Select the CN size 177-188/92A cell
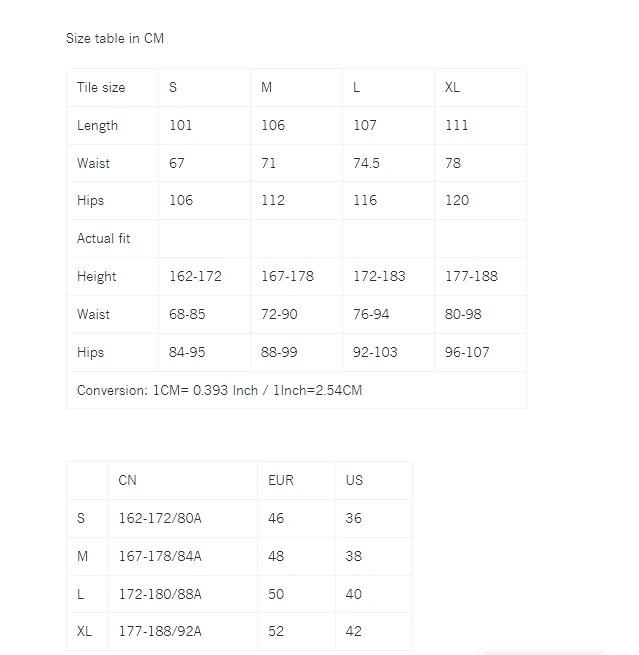The height and width of the screenshot is (655, 639). [183, 631]
